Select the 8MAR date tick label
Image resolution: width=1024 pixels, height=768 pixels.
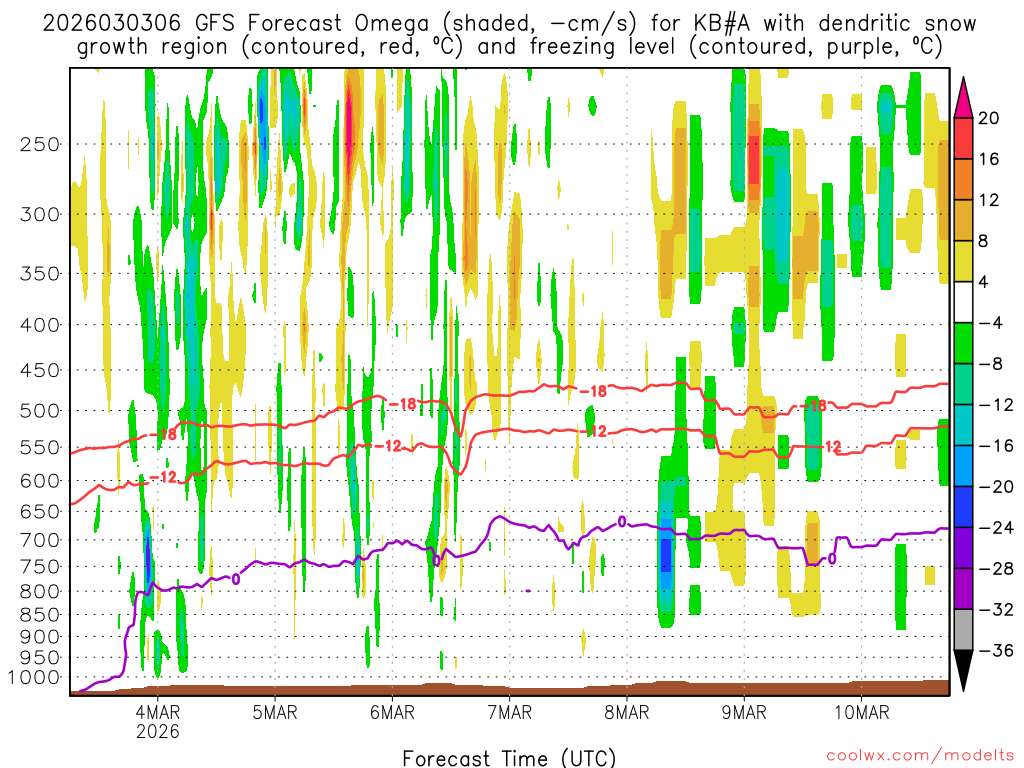point(626,712)
